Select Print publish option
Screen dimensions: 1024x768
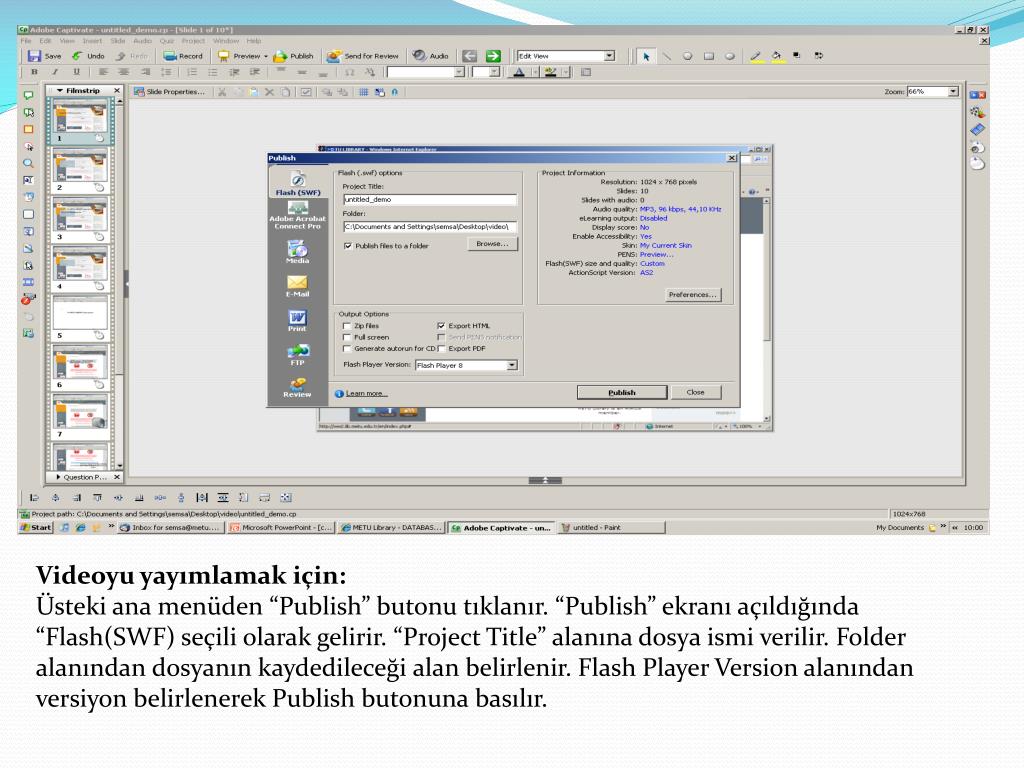[x=297, y=321]
